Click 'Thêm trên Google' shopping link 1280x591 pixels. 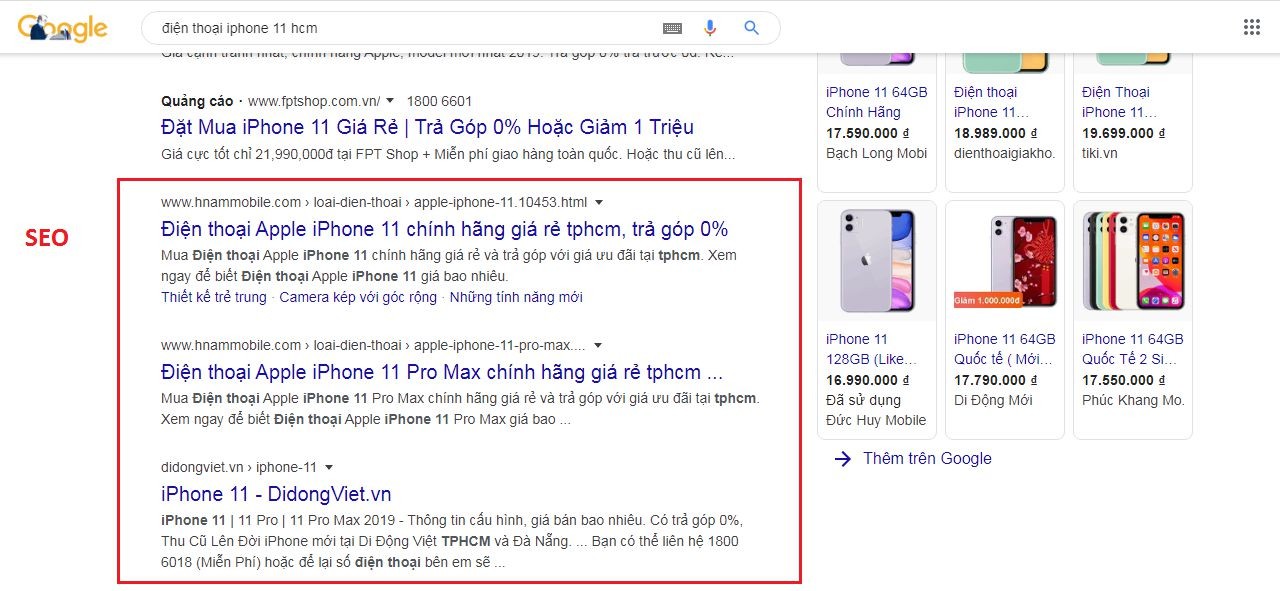coord(927,458)
